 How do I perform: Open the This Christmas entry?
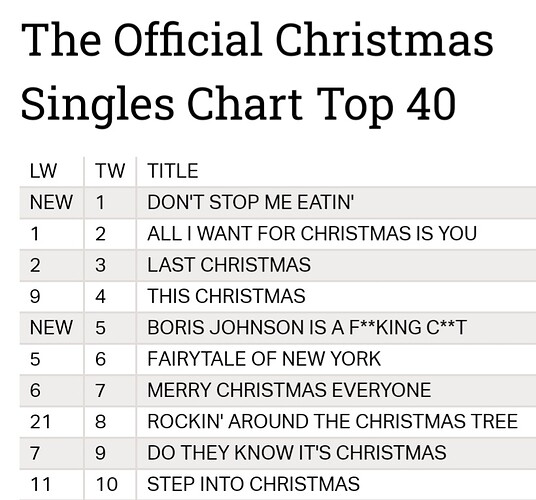pyautogui.click(x=226, y=296)
